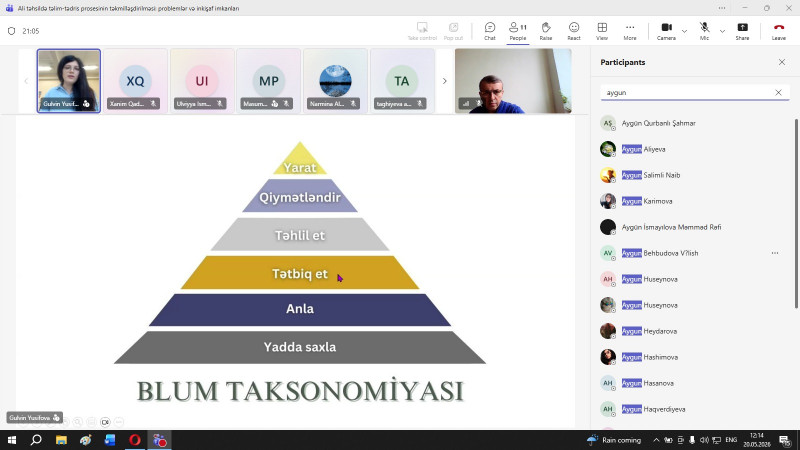This screenshot has width=800, height=450.
Task: Click the Anla pyramid level
Action: (300, 309)
